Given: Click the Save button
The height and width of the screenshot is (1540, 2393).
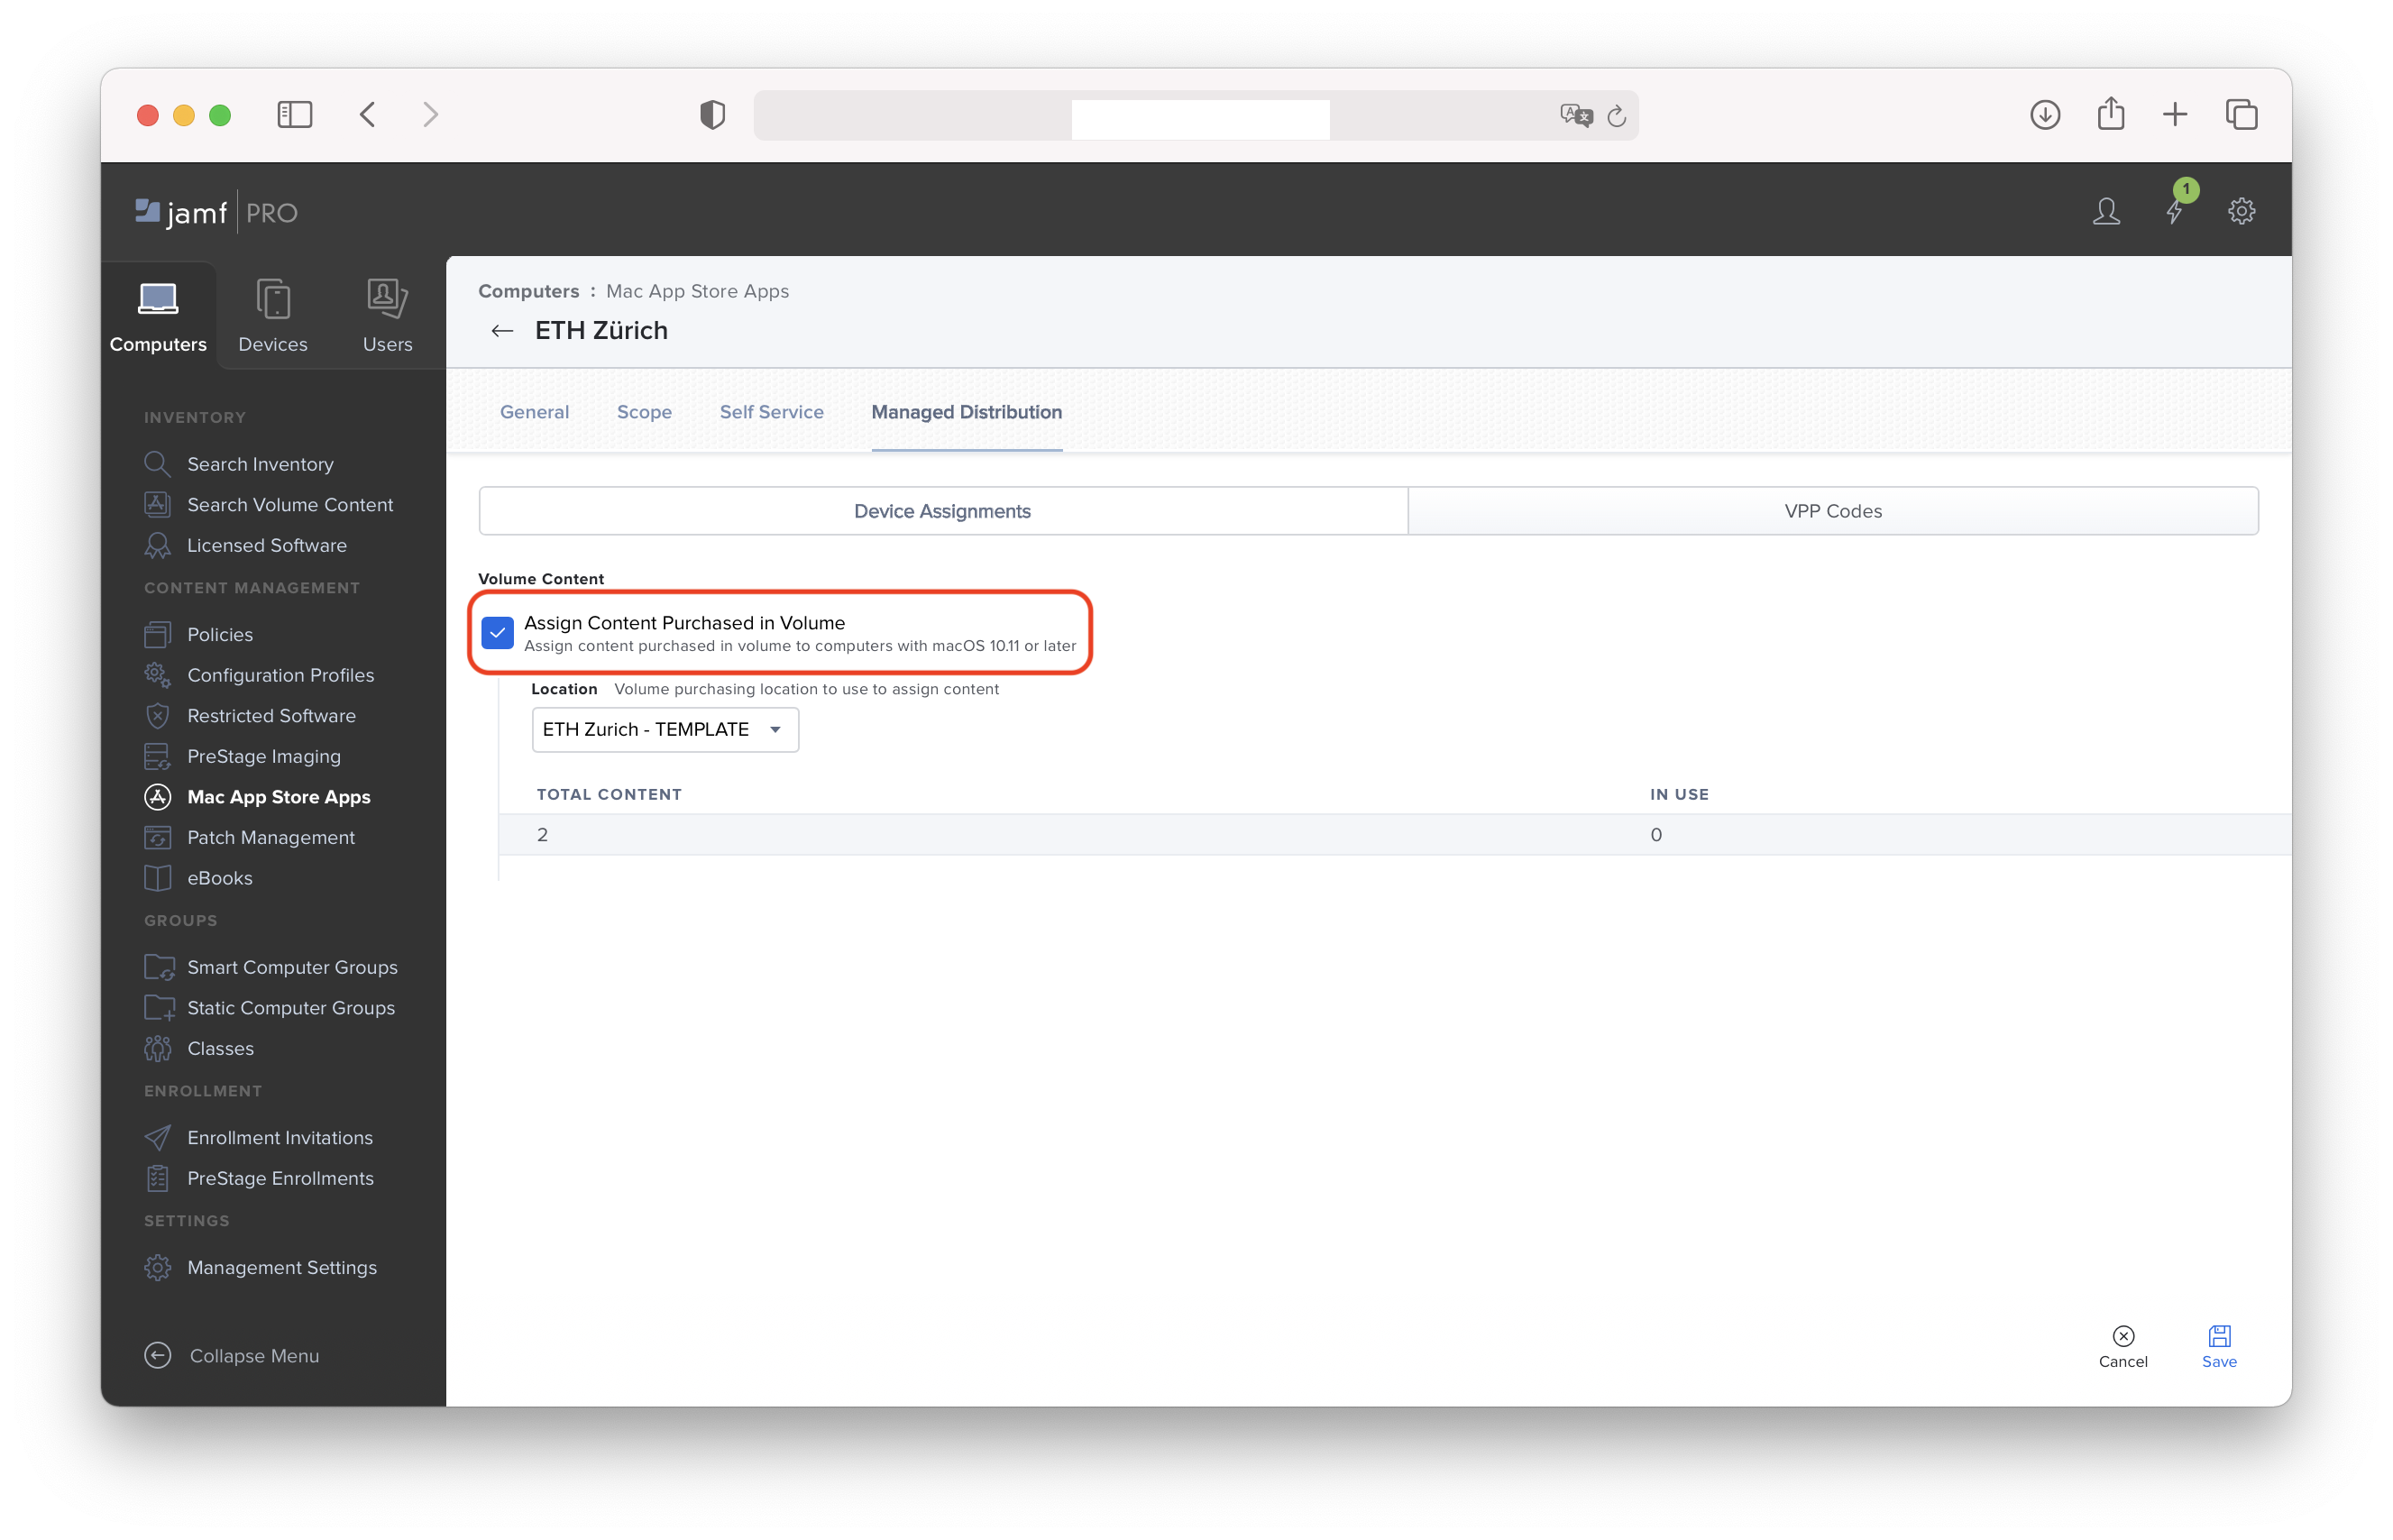Looking at the screenshot, I should click(2217, 1344).
